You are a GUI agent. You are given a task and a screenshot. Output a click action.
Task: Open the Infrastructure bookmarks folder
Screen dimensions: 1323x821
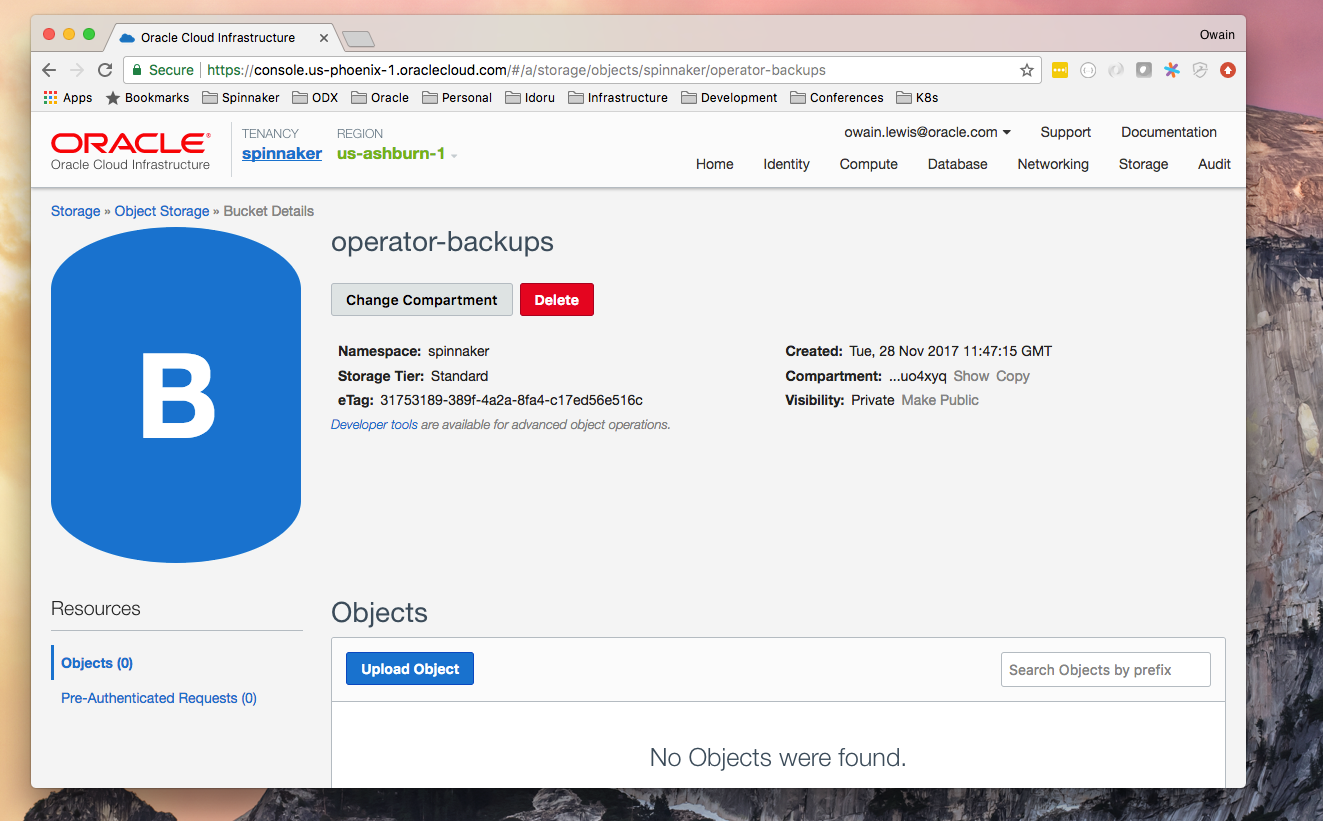[x=618, y=98]
